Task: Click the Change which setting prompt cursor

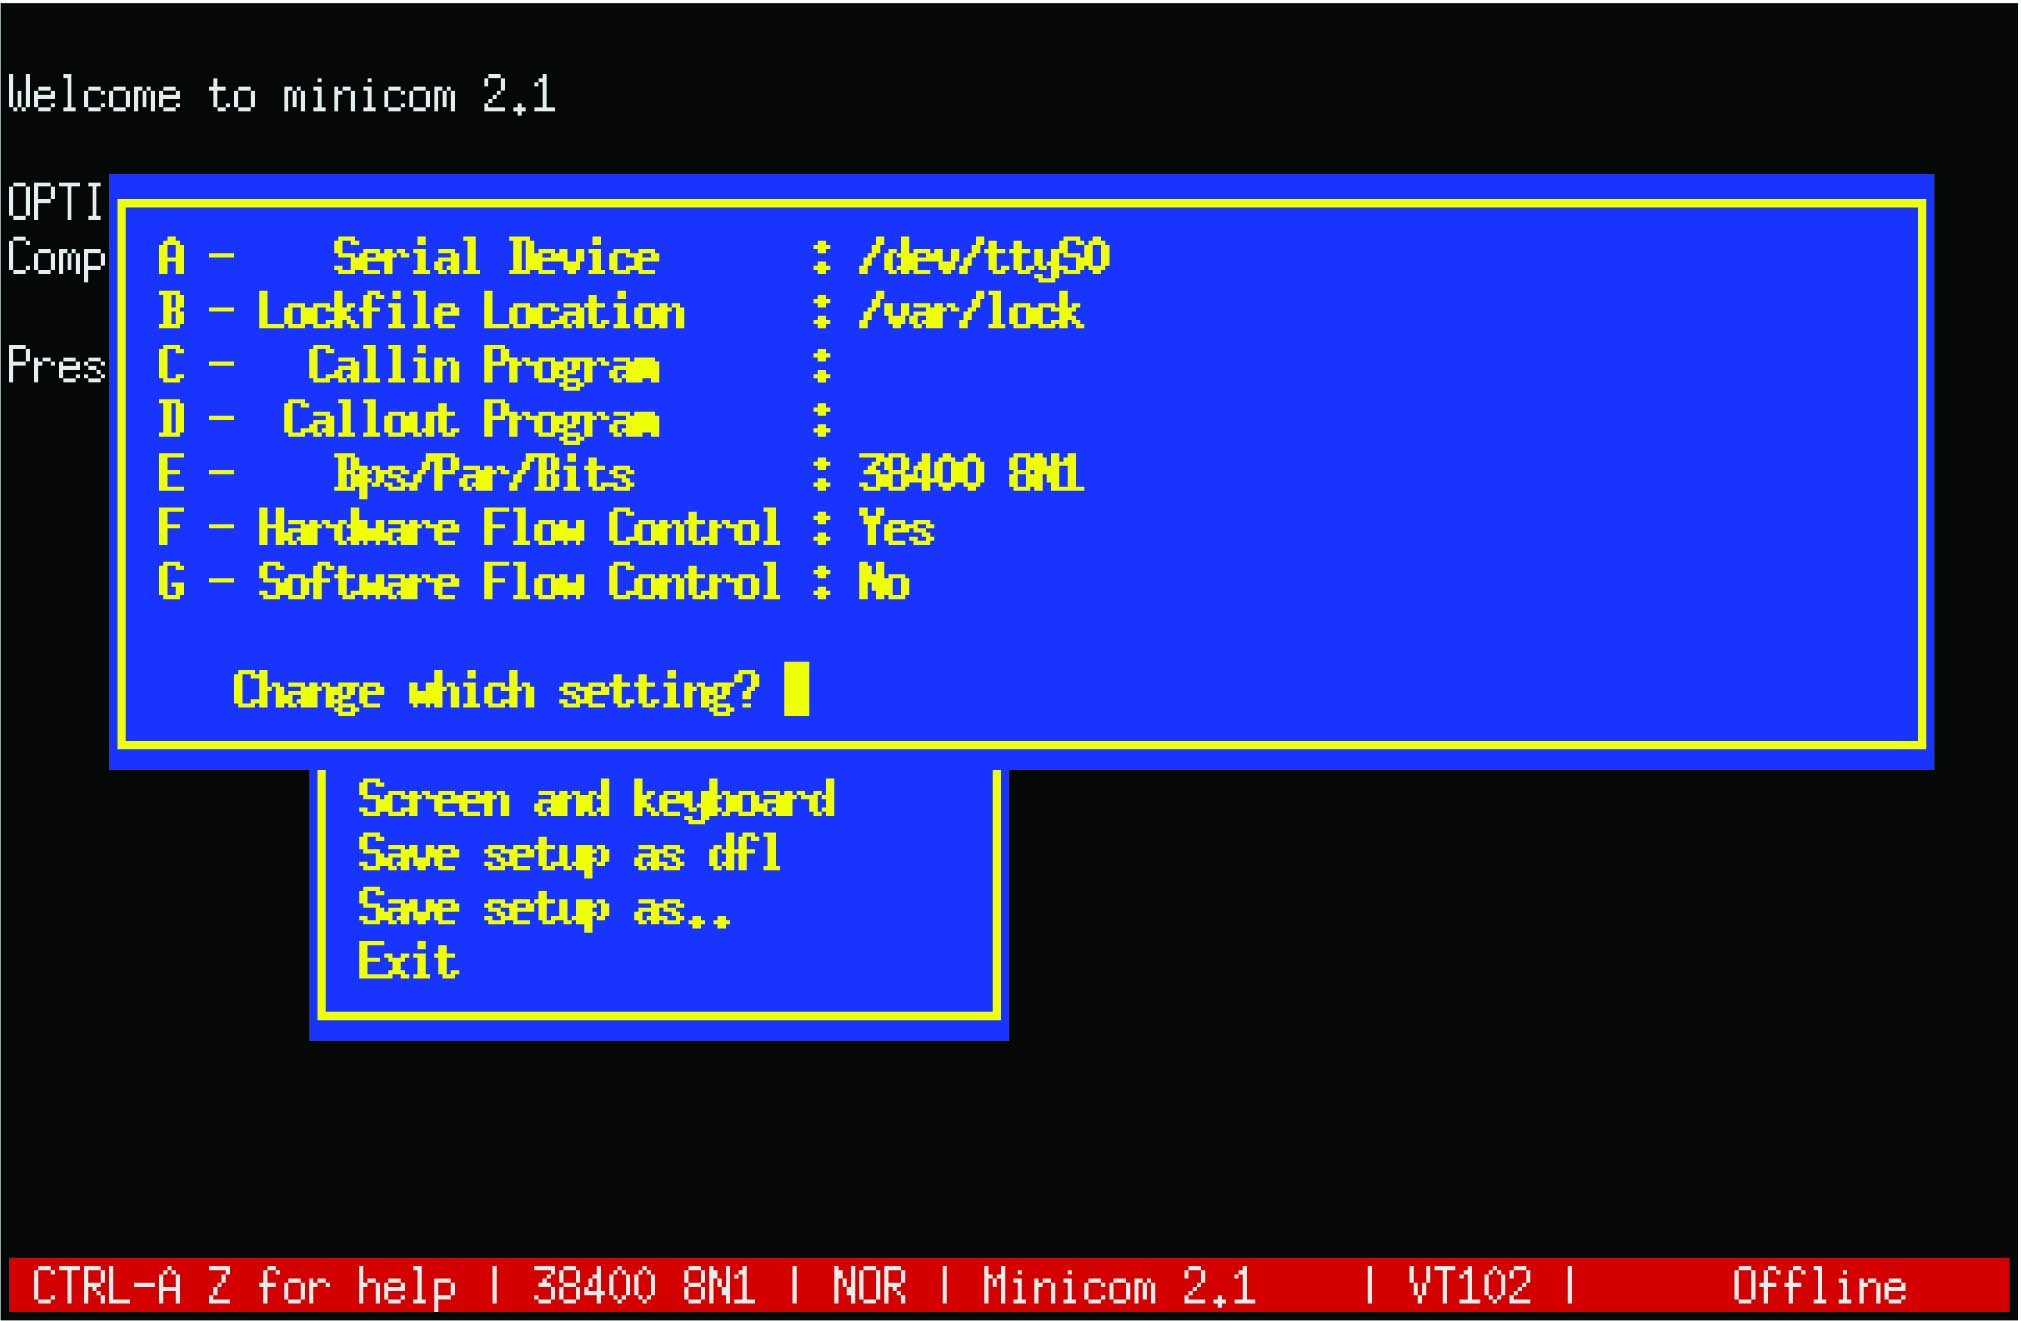Action: (x=796, y=689)
